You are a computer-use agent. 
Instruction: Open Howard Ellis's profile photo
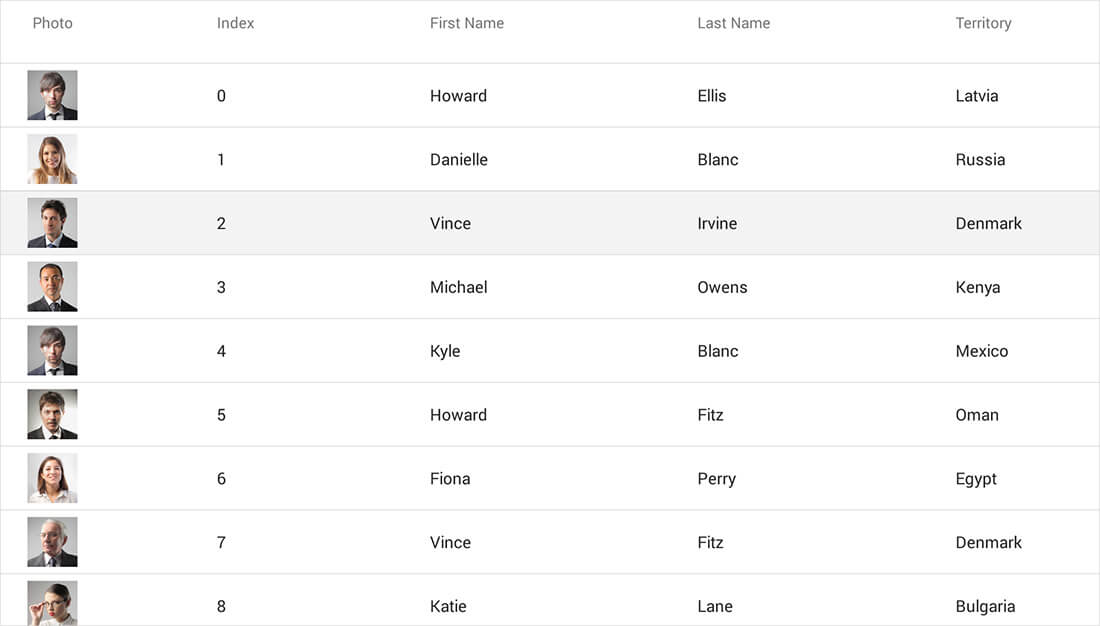pyautogui.click(x=53, y=95)
